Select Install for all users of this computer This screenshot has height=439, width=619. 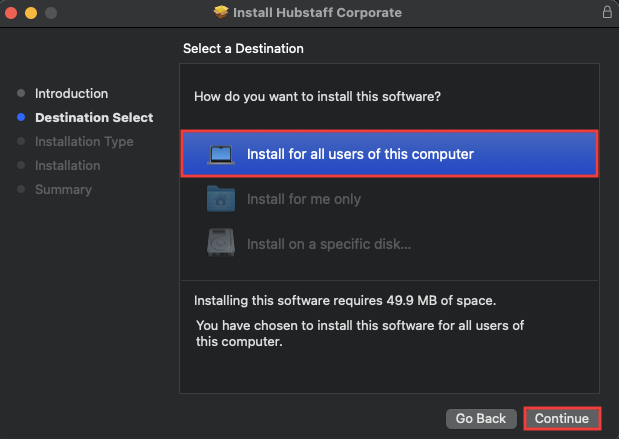(x=389, y=154)
